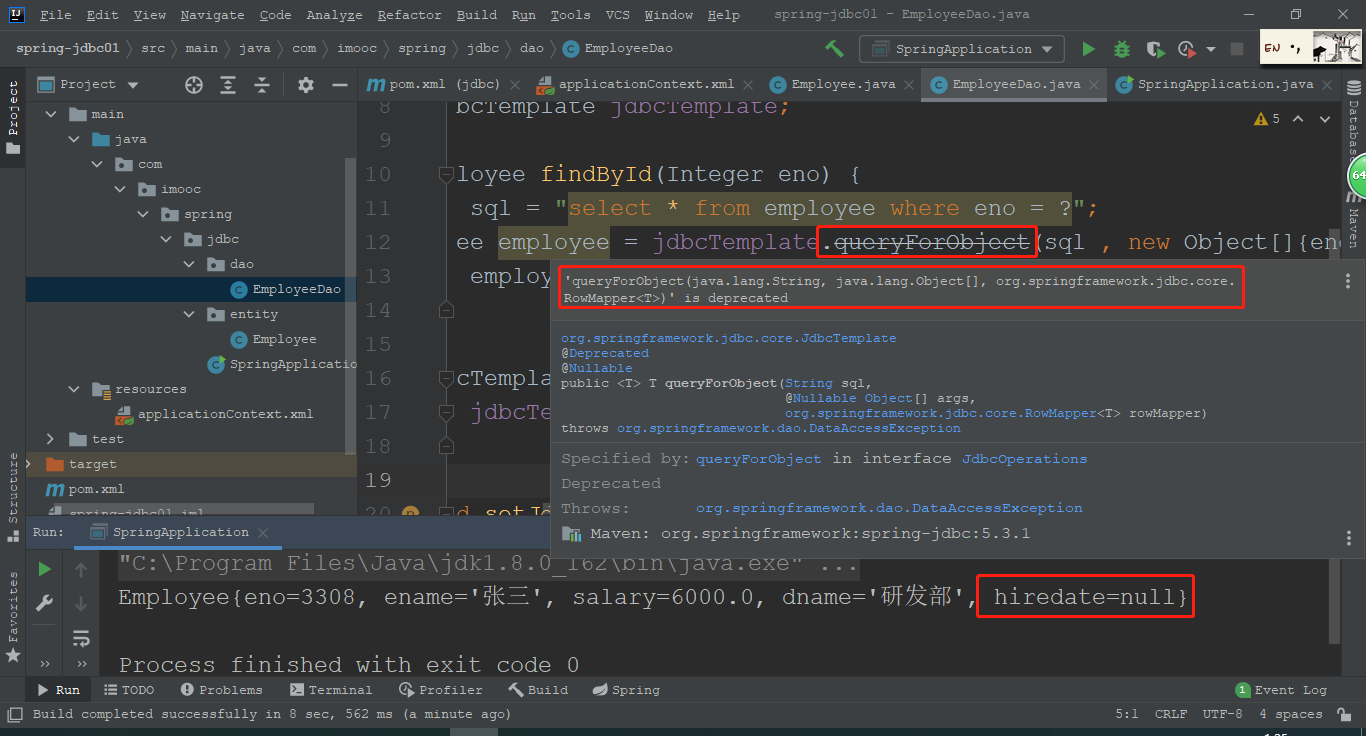This screenshot has height=736, width=1366.
Task: Open documentation popup options at bottom right
Action: pyautogui.click(x=1348, y=539)
